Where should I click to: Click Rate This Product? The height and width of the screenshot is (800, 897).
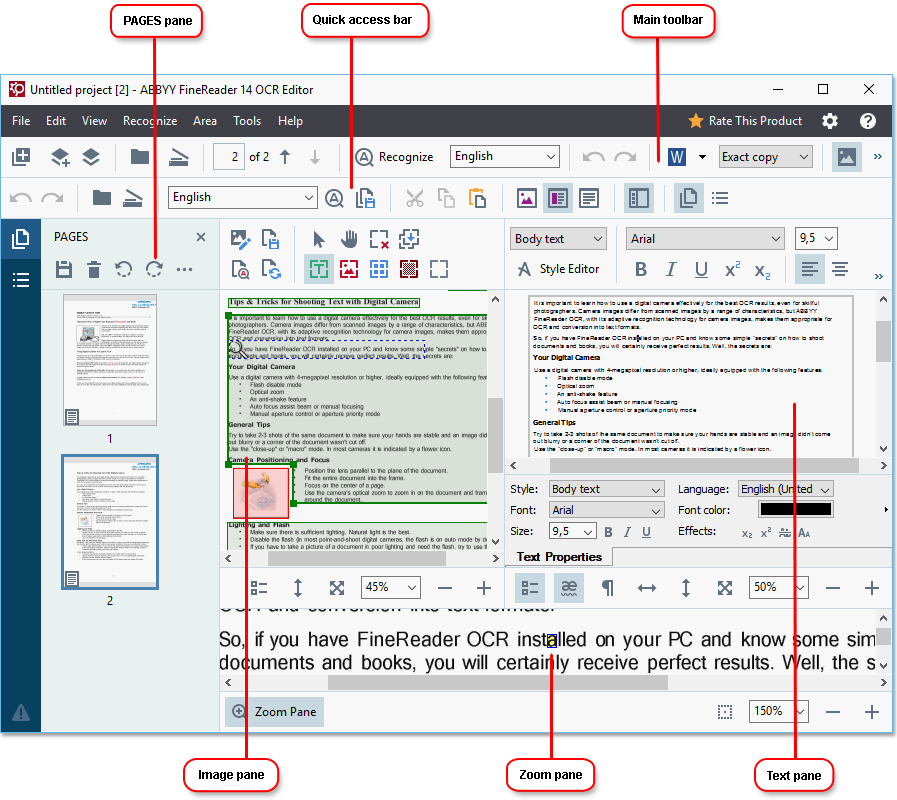(745, 121)
